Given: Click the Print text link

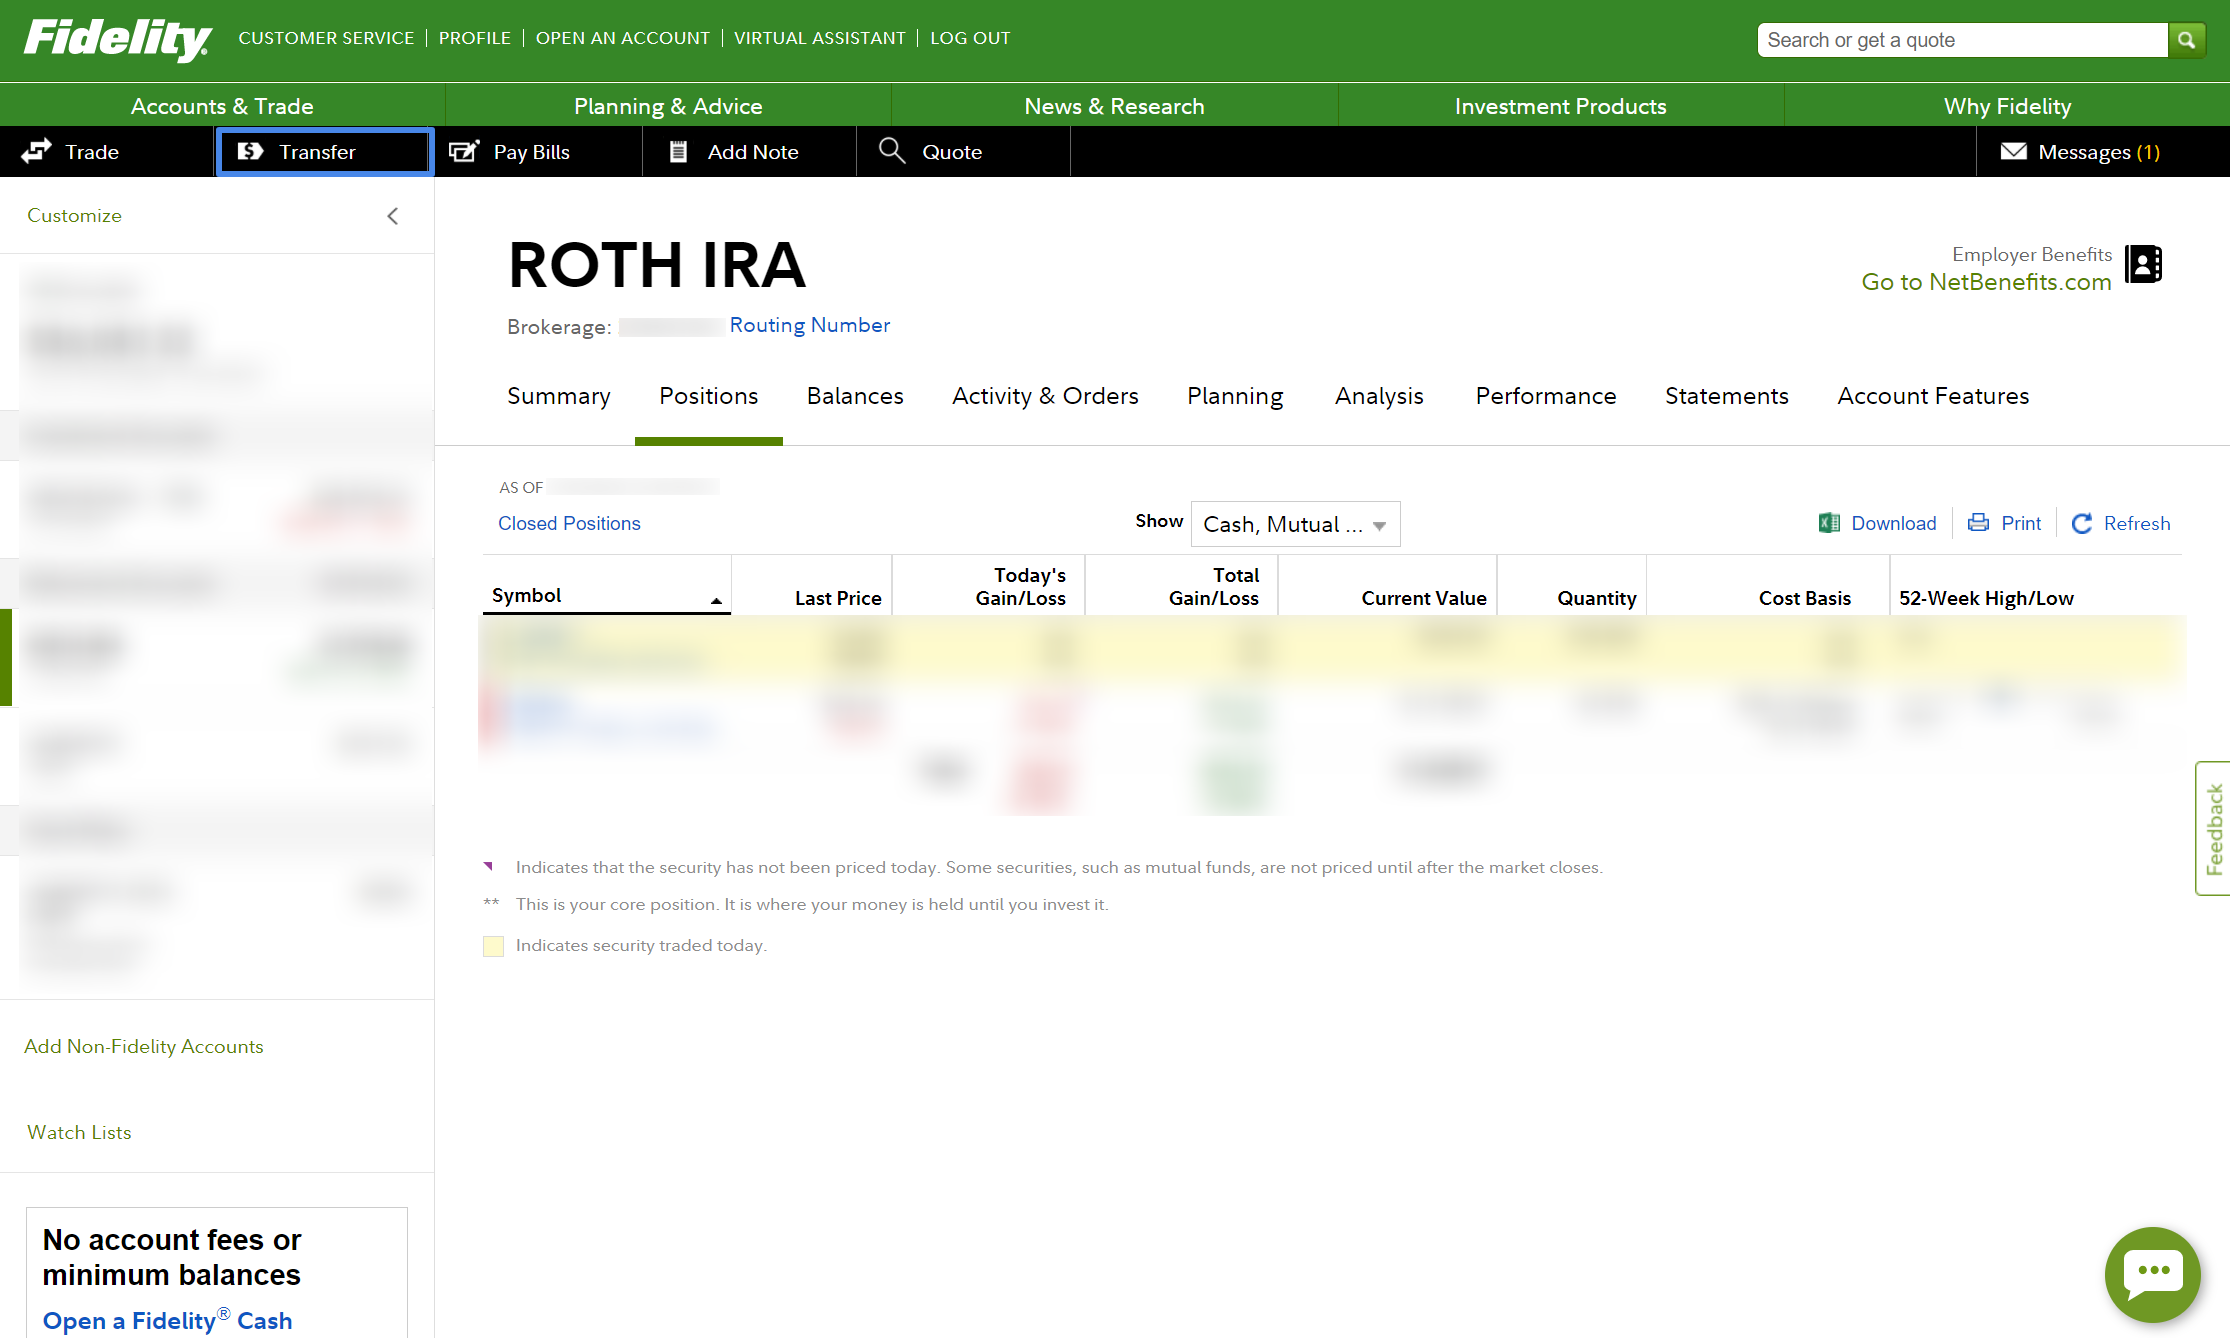Looking at the screenshot, I should 2021,523.
